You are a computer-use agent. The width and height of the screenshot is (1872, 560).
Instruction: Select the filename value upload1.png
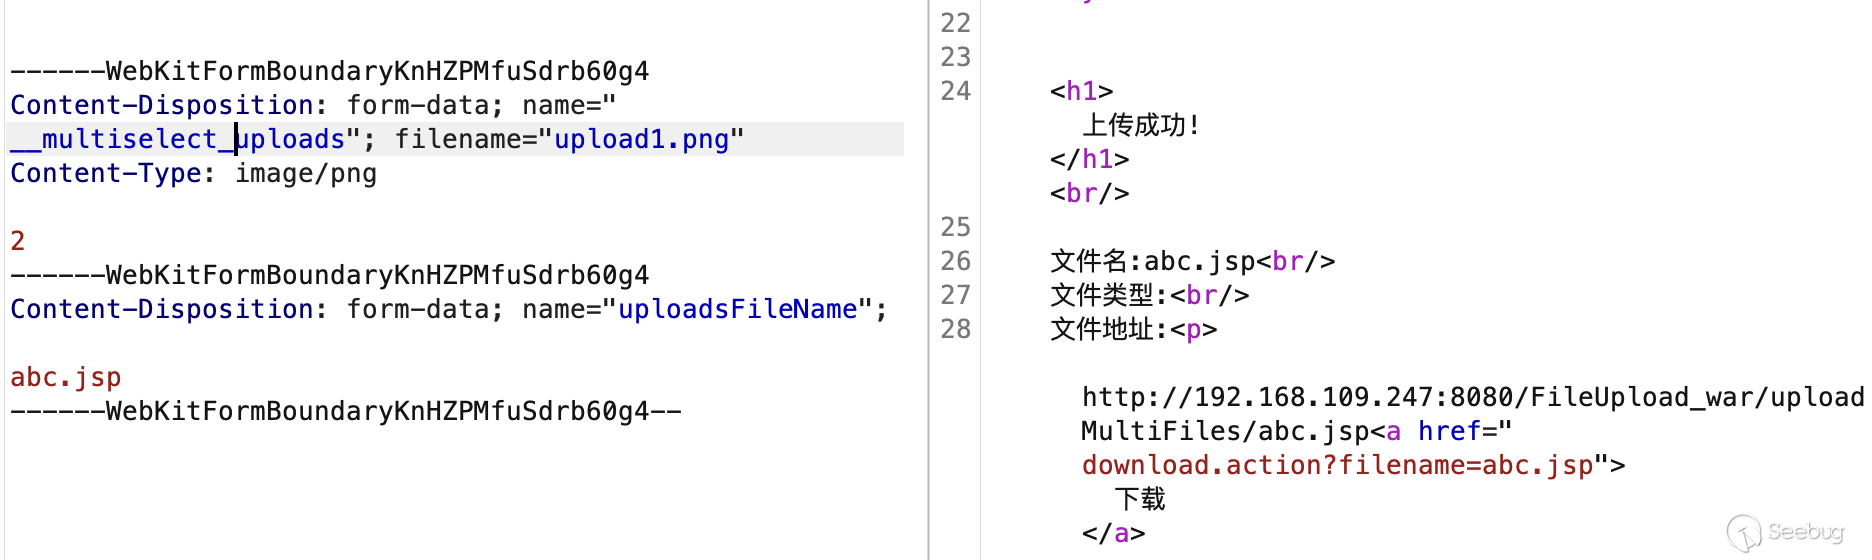click(641, 139)
